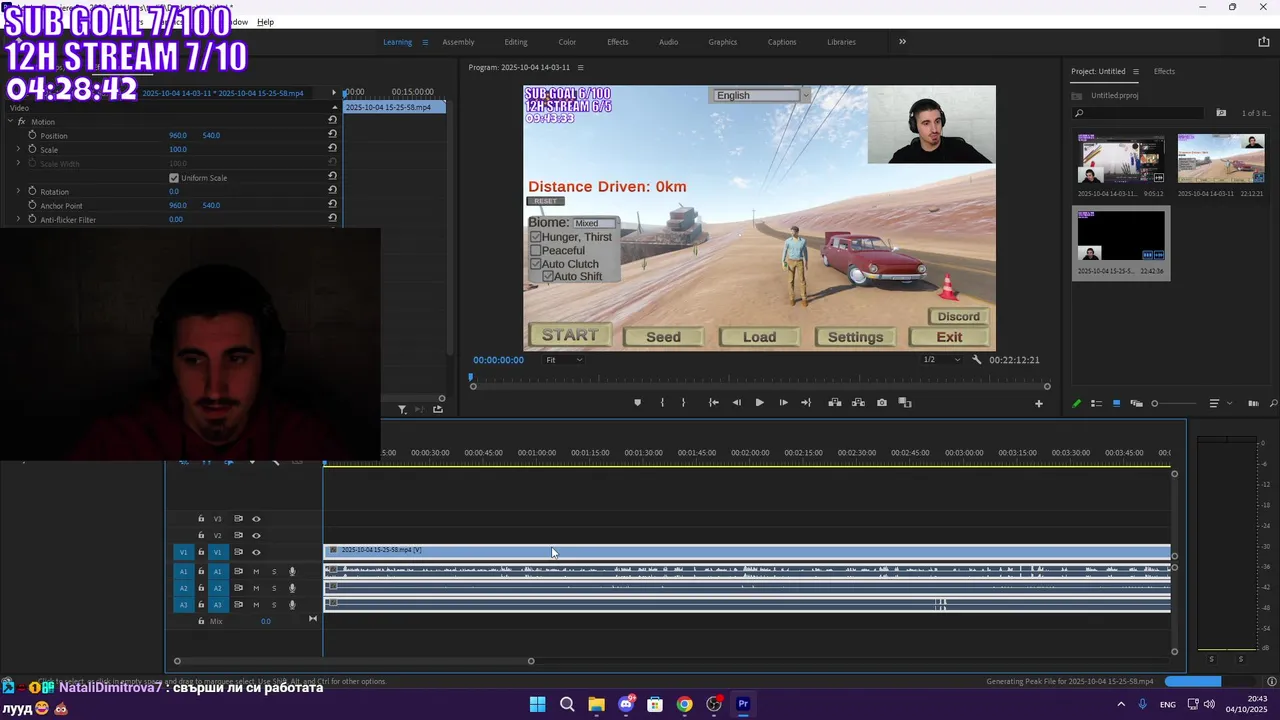Open Automate to Sequence icon
Viewport: 1280px width, 720px height.
tap(1253, 404)
